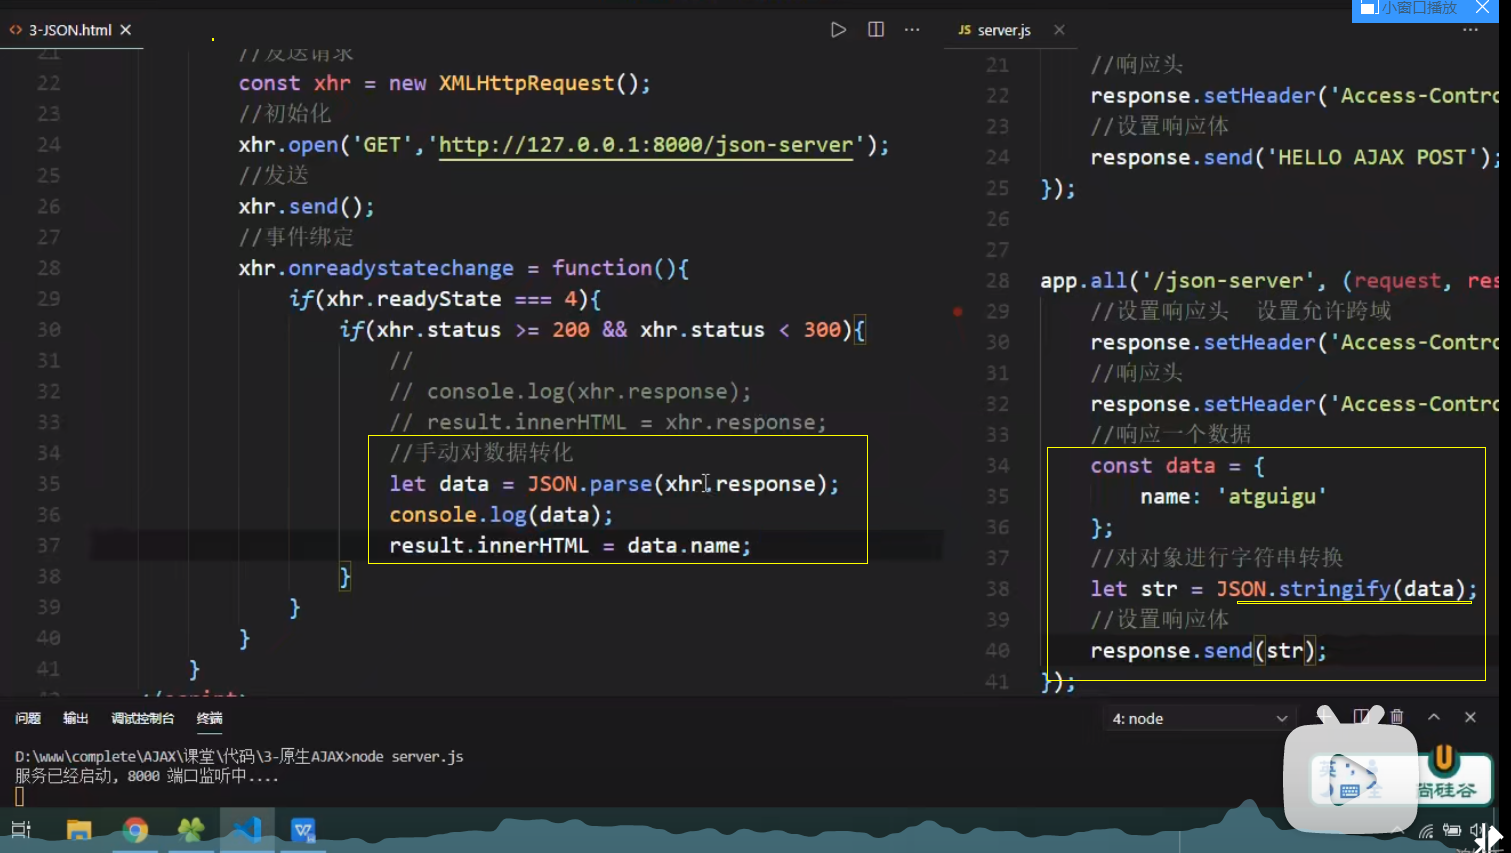The width and height of the screenshot is (1511, 853).
Task: Open the green clover app in the taskbar
Action: pyautogui.click(x=191, y=830)
